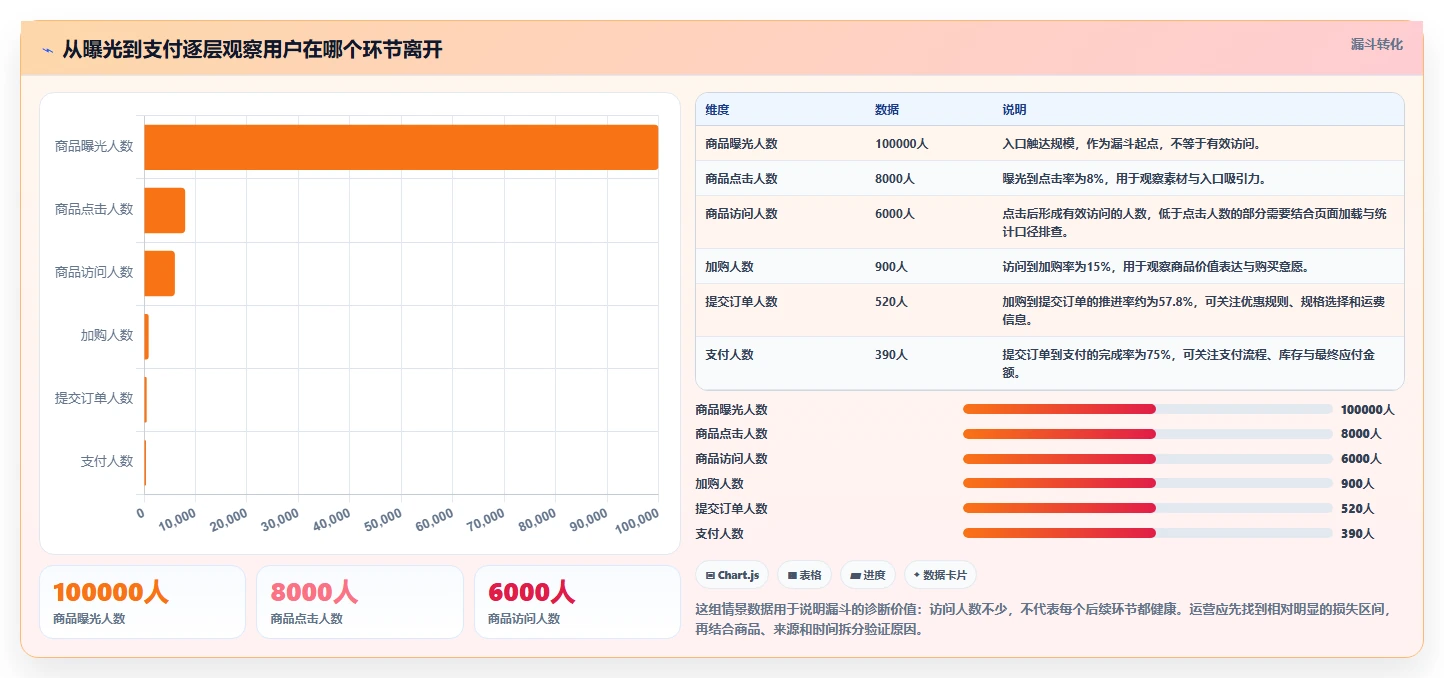Click the 50,000 x-axis tick label
The width and height of the screenshot is (1444, 678).
point(383,520)
